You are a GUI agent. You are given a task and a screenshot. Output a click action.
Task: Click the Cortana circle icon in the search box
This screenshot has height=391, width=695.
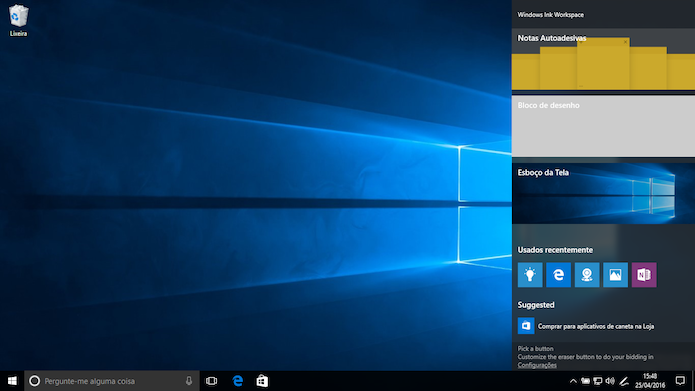click(x=34, y=381)
